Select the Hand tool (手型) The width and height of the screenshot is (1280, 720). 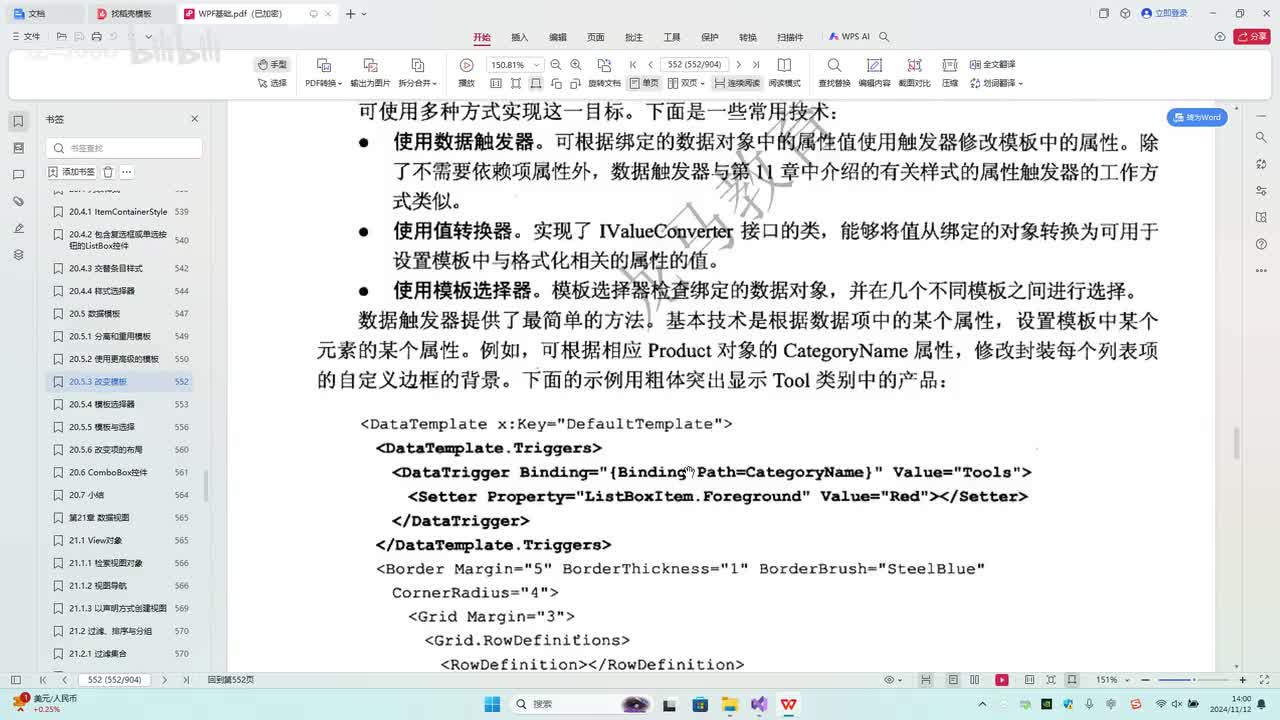point(272,64)
